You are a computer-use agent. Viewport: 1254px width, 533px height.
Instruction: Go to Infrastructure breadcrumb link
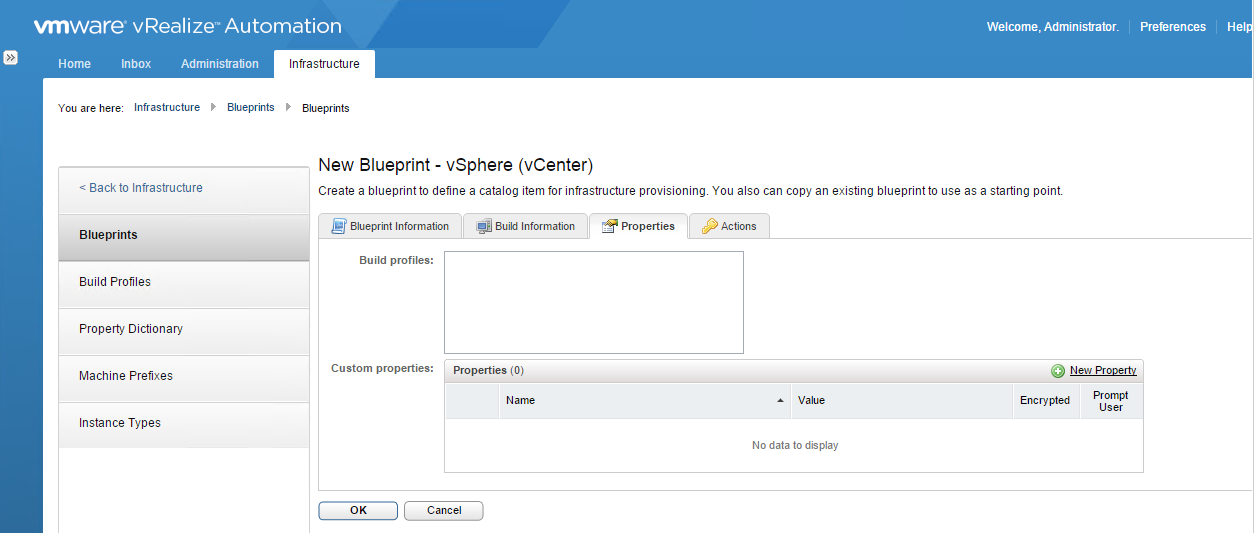[x=167, y=107]
